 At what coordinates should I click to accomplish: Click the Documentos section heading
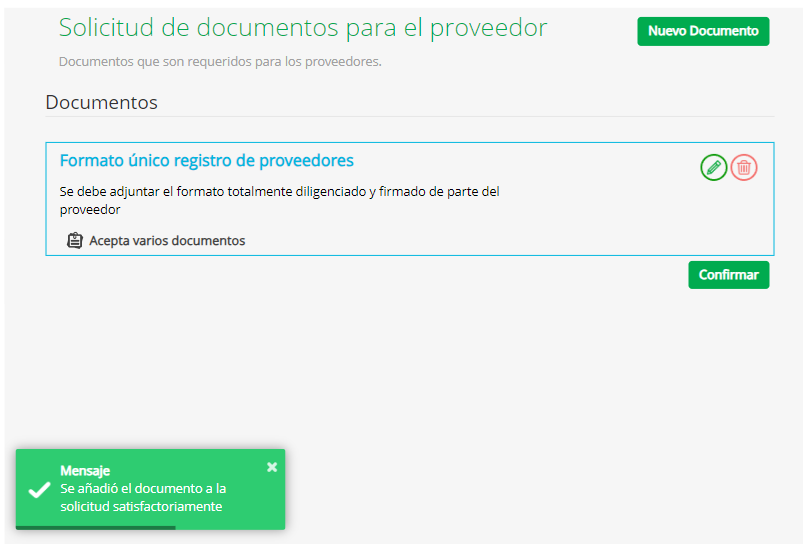pos(101,102)
